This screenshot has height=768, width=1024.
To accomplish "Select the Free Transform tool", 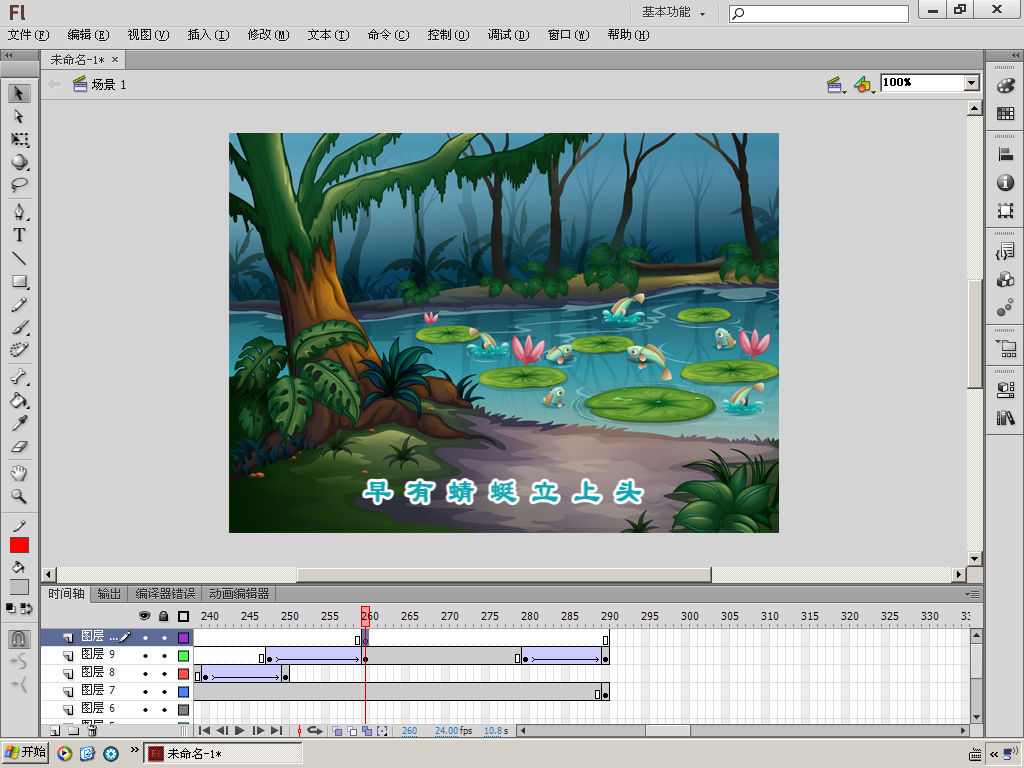I will tap(19, 139).
